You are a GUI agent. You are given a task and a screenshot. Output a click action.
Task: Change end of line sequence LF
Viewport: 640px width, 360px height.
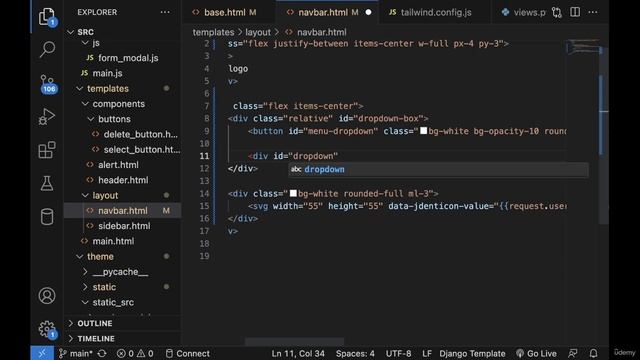tap(427, 353)
